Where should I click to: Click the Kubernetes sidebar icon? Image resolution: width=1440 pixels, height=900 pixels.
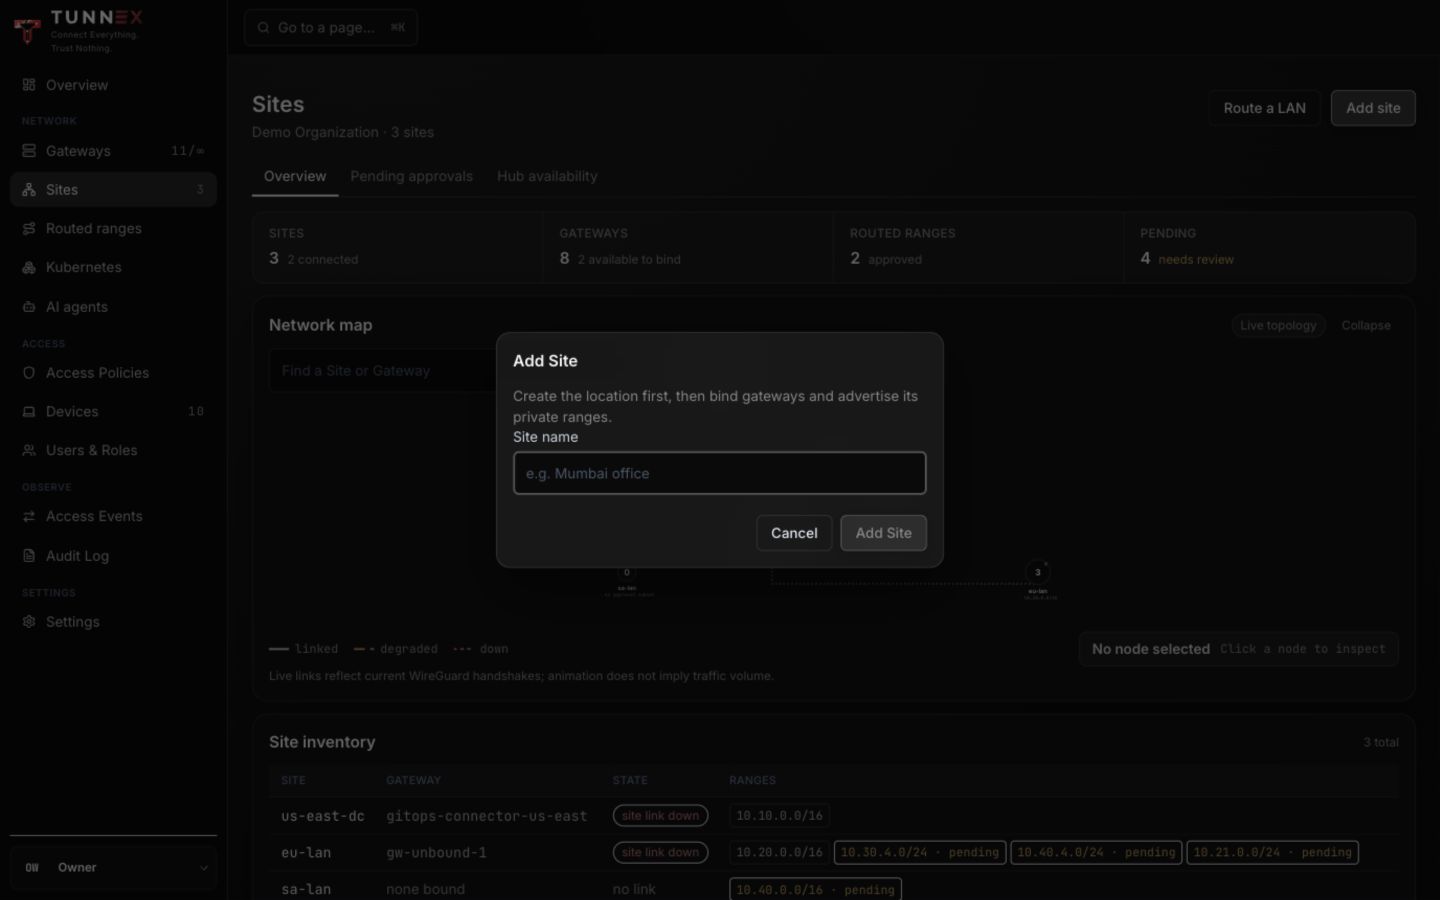pyautogui.click(x=29, y=268)
